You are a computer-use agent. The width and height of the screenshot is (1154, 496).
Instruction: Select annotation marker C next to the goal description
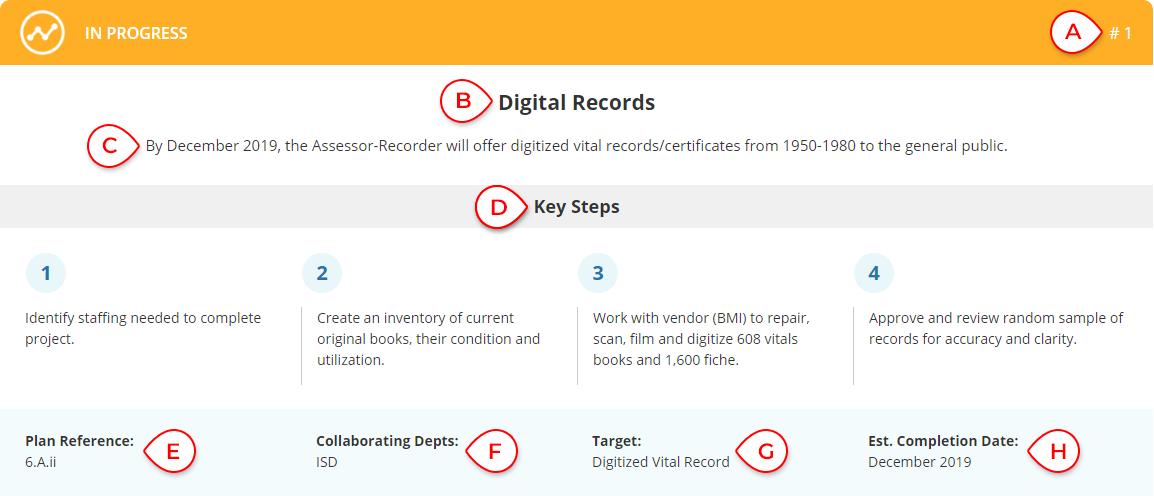113,146
